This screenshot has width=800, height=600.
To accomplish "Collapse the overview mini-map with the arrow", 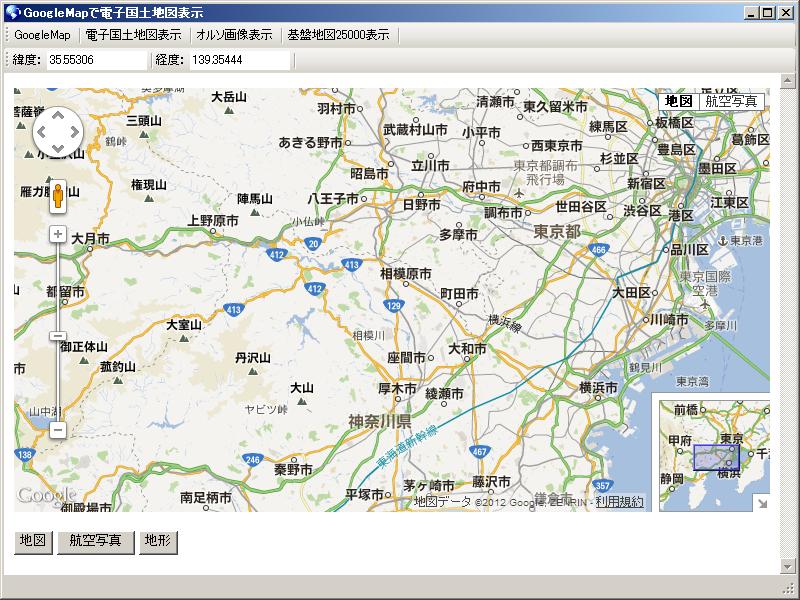I will pos(761,503).
